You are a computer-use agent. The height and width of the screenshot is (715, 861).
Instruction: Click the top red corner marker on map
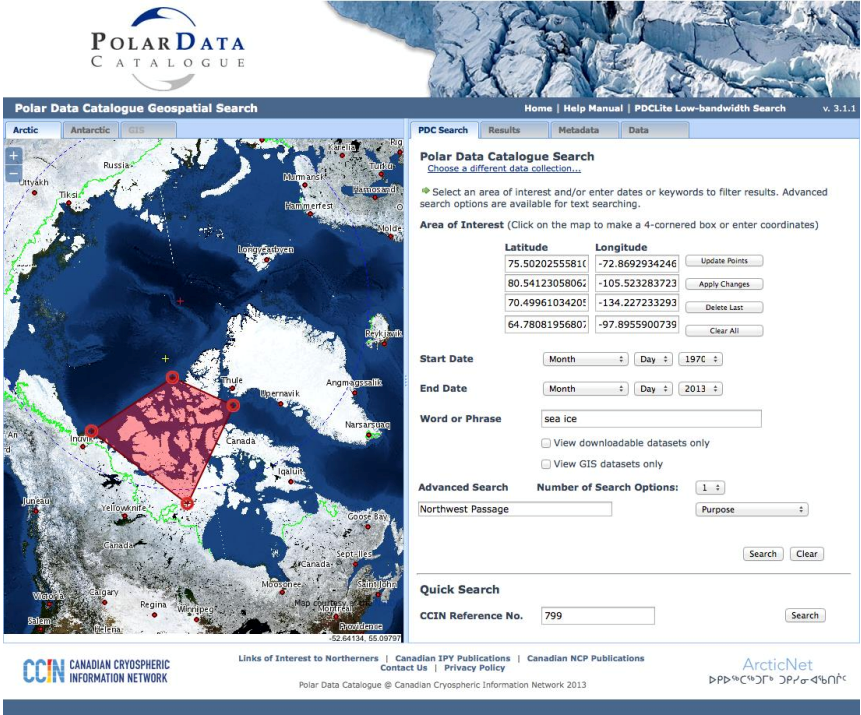point(172,378)
